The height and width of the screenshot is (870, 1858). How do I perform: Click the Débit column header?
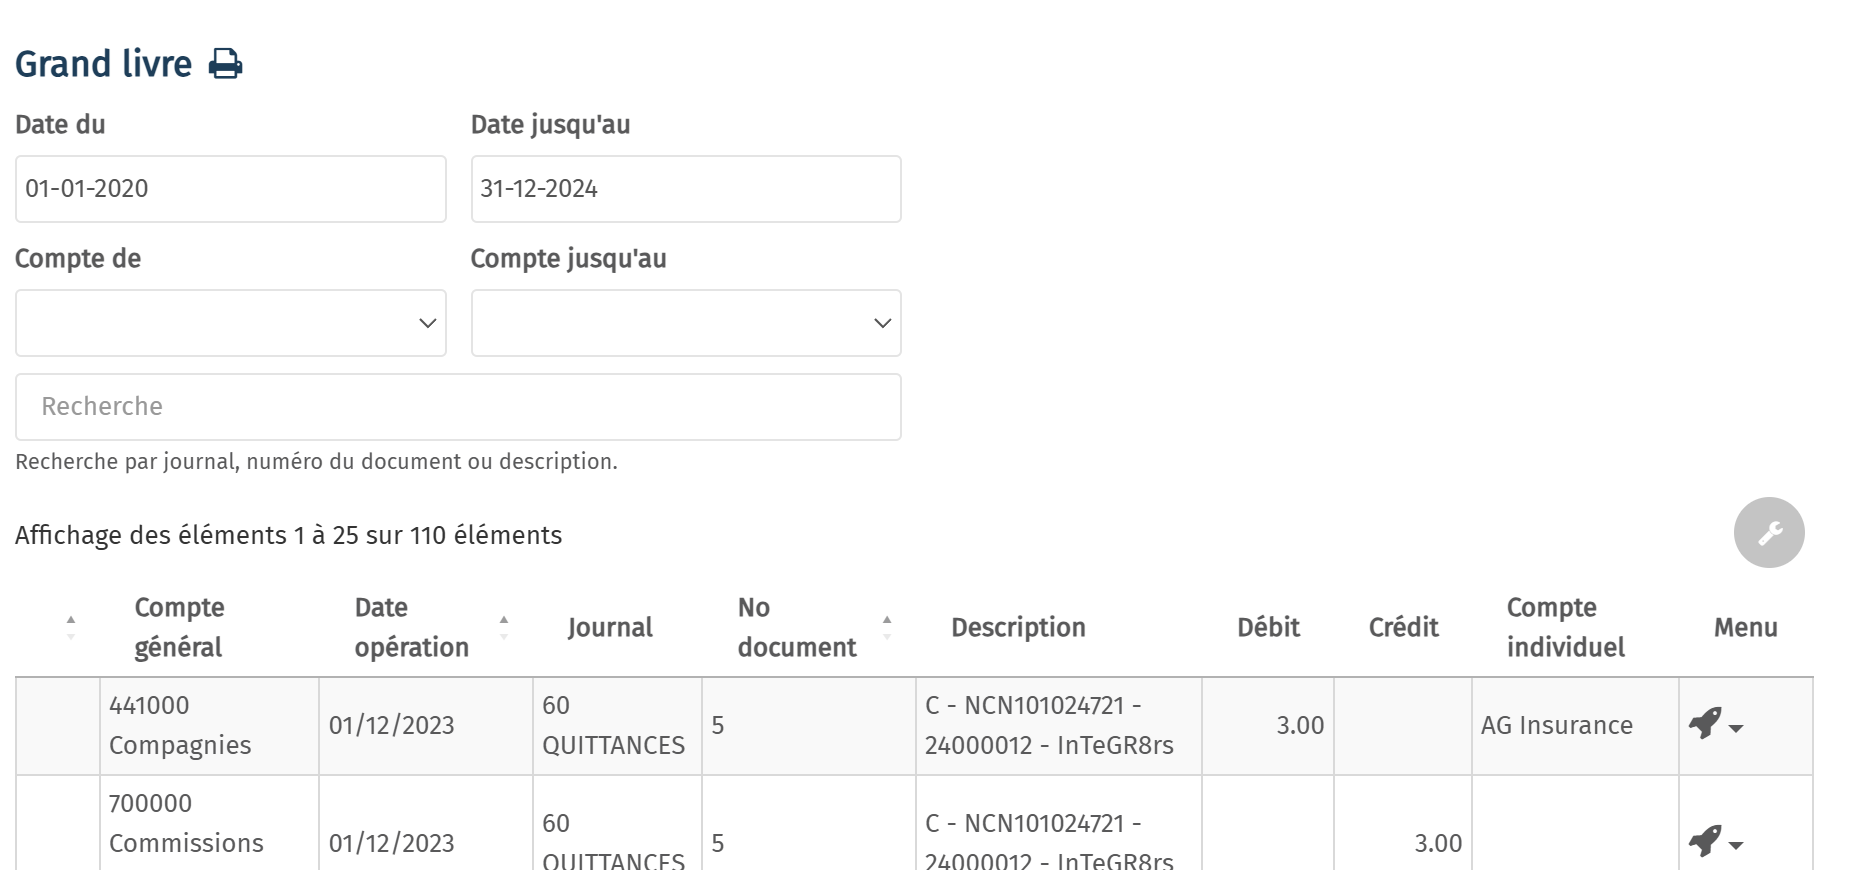point(1268,627)
